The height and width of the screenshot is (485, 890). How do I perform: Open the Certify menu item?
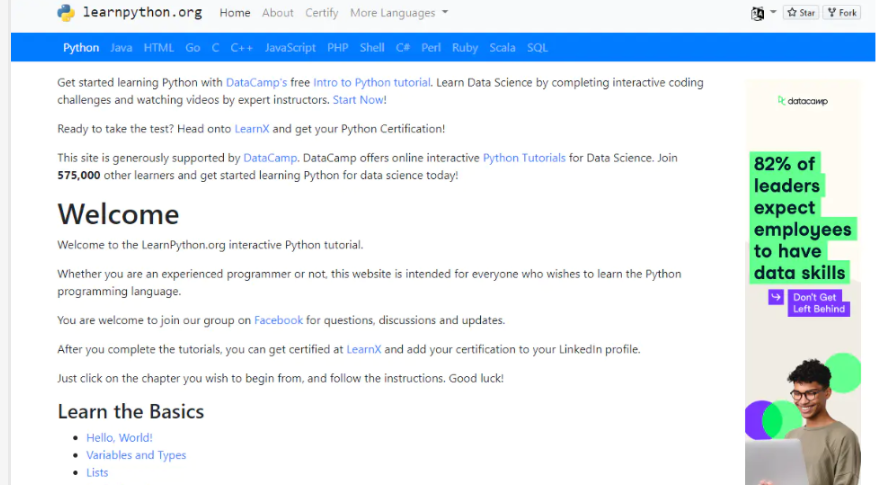[321, 12]
